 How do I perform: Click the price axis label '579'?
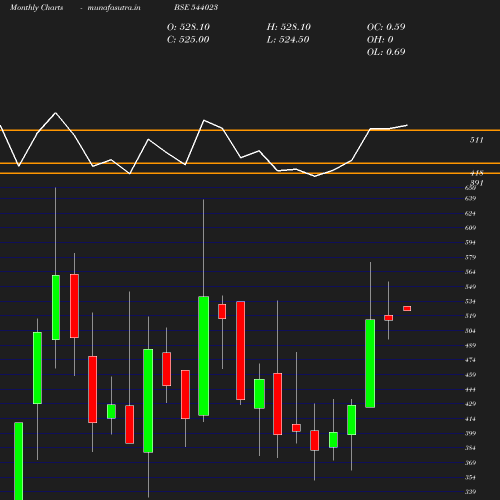click(x=470, y=257)
